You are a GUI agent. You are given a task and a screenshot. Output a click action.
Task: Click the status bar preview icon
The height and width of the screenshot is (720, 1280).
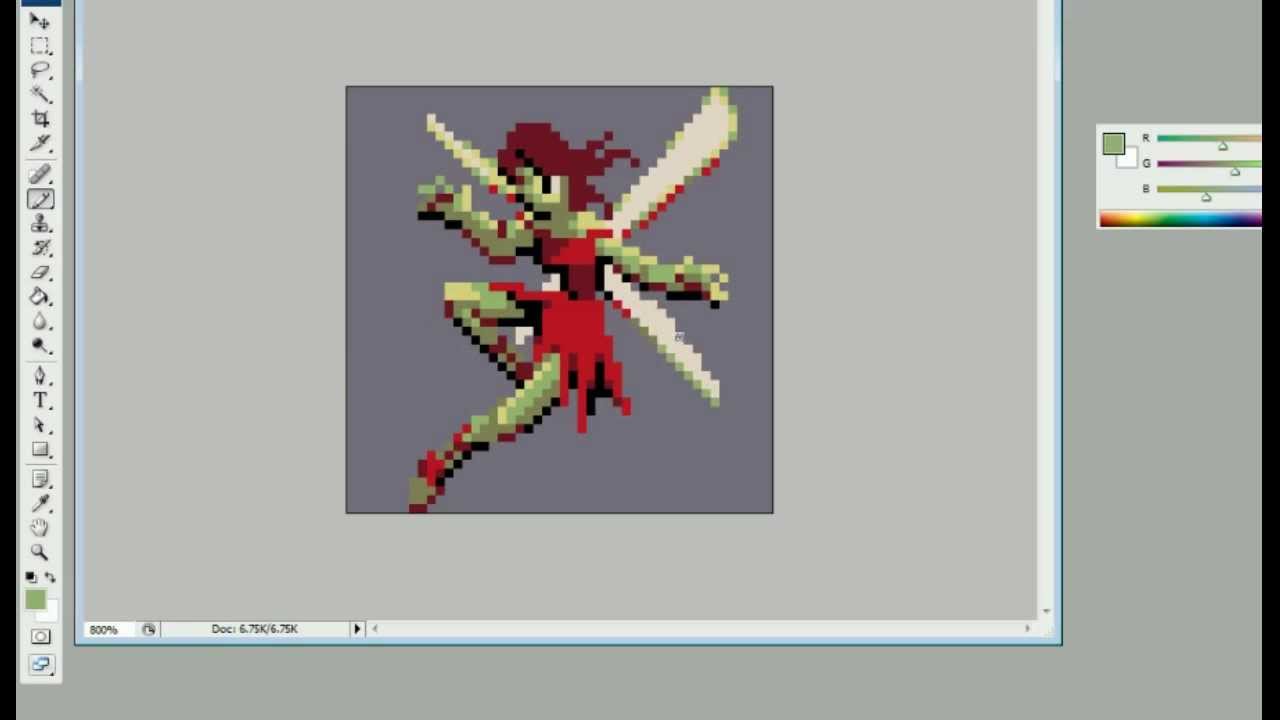click(149, 629)
